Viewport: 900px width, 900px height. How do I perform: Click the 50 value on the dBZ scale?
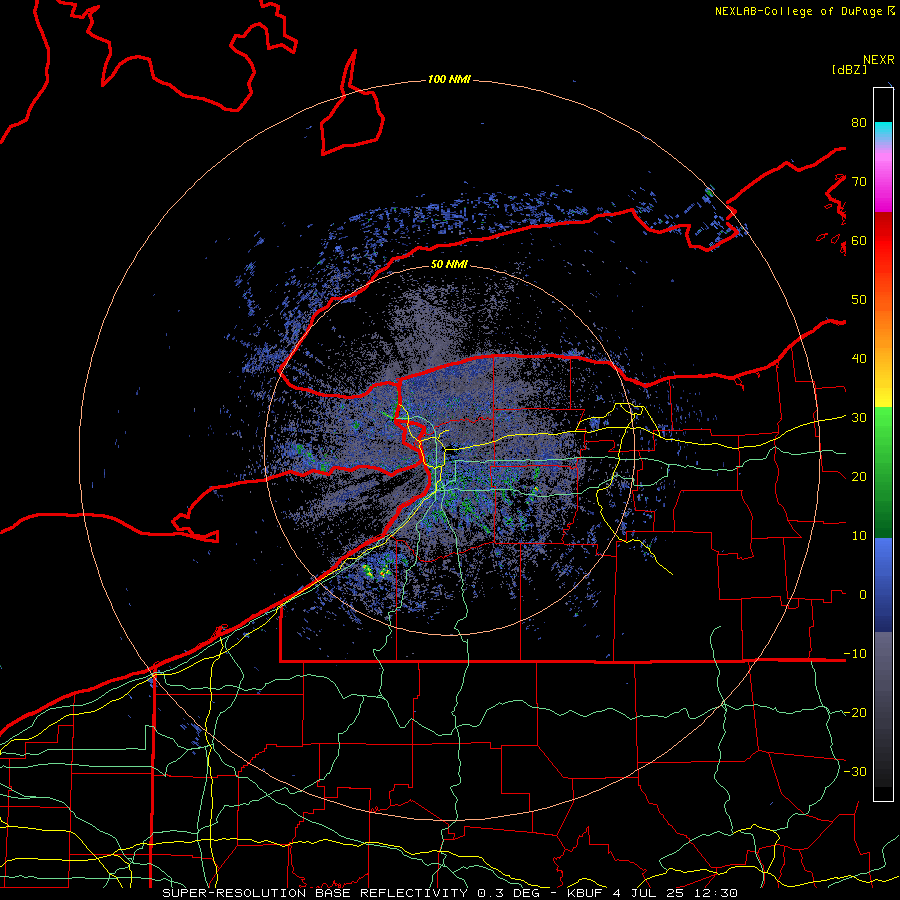click(859, 300)
